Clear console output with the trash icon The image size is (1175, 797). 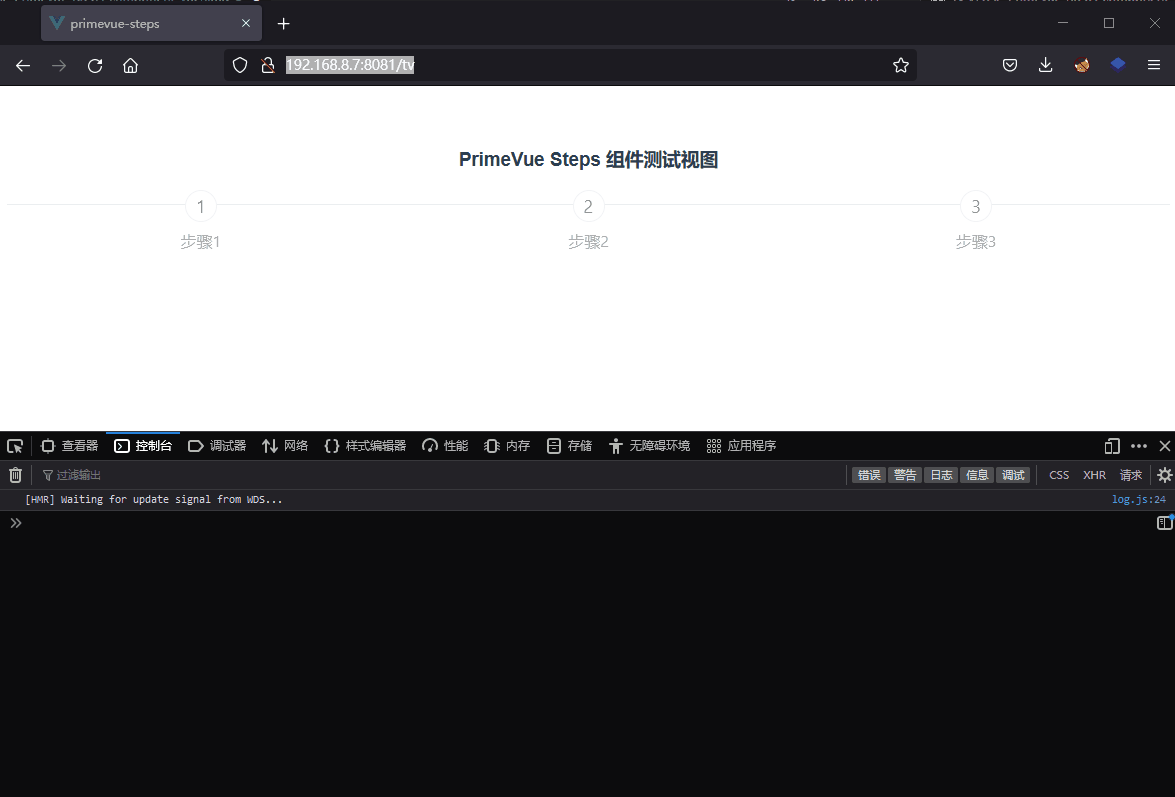(x=15, y=475)
